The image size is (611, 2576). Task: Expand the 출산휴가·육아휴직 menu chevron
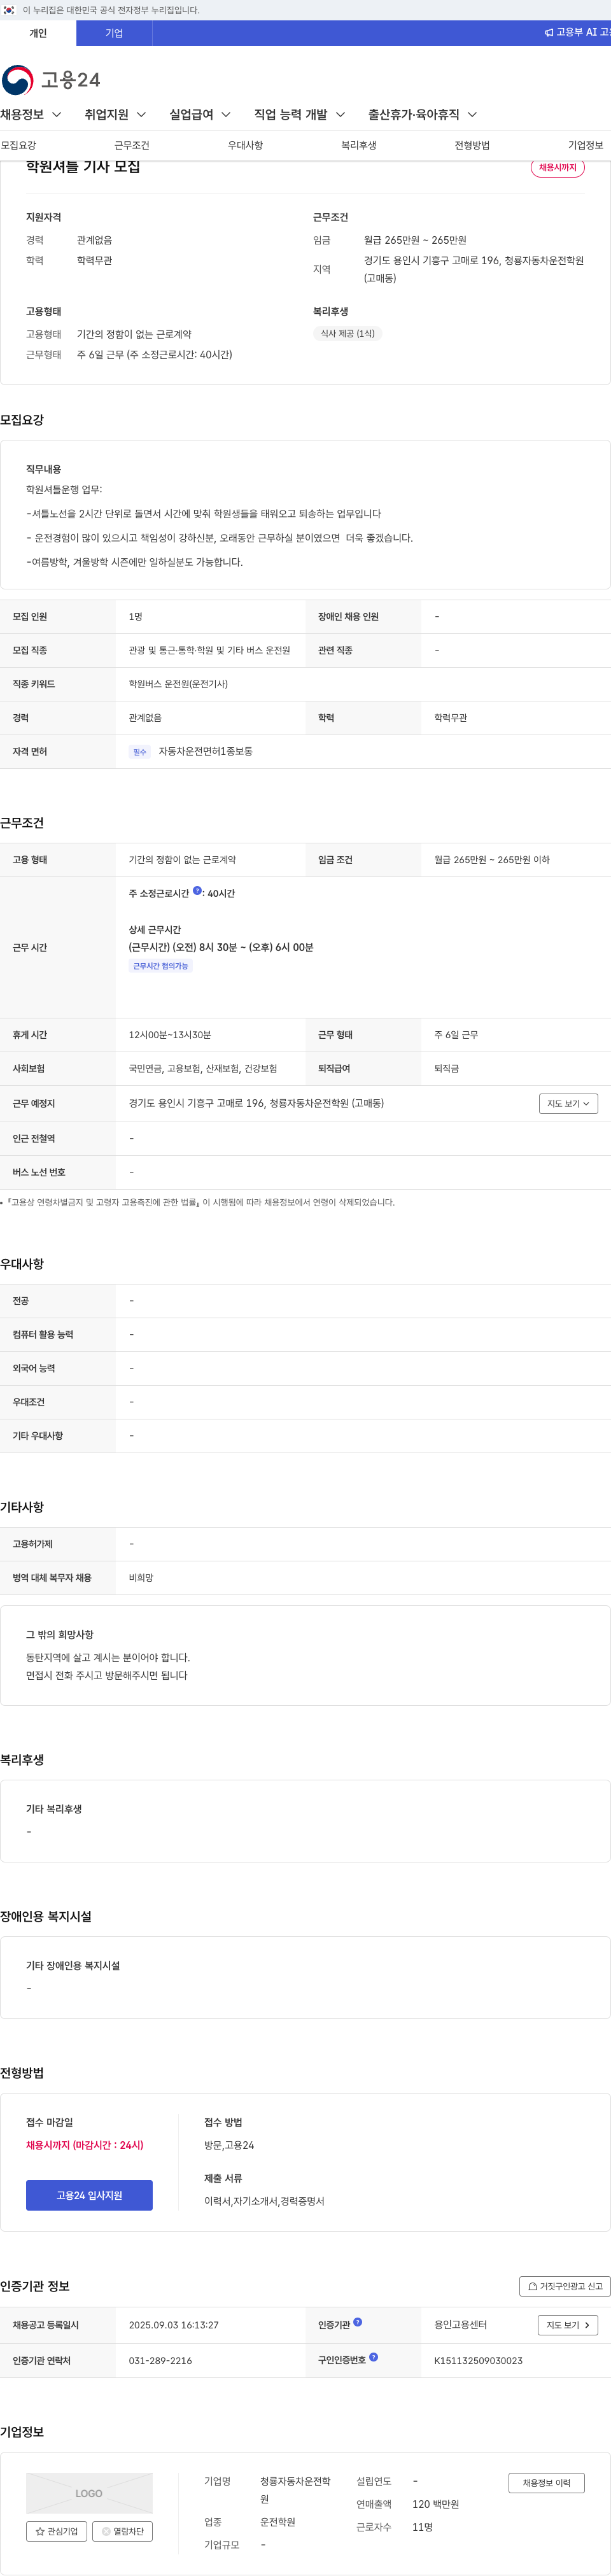[472, 115]
